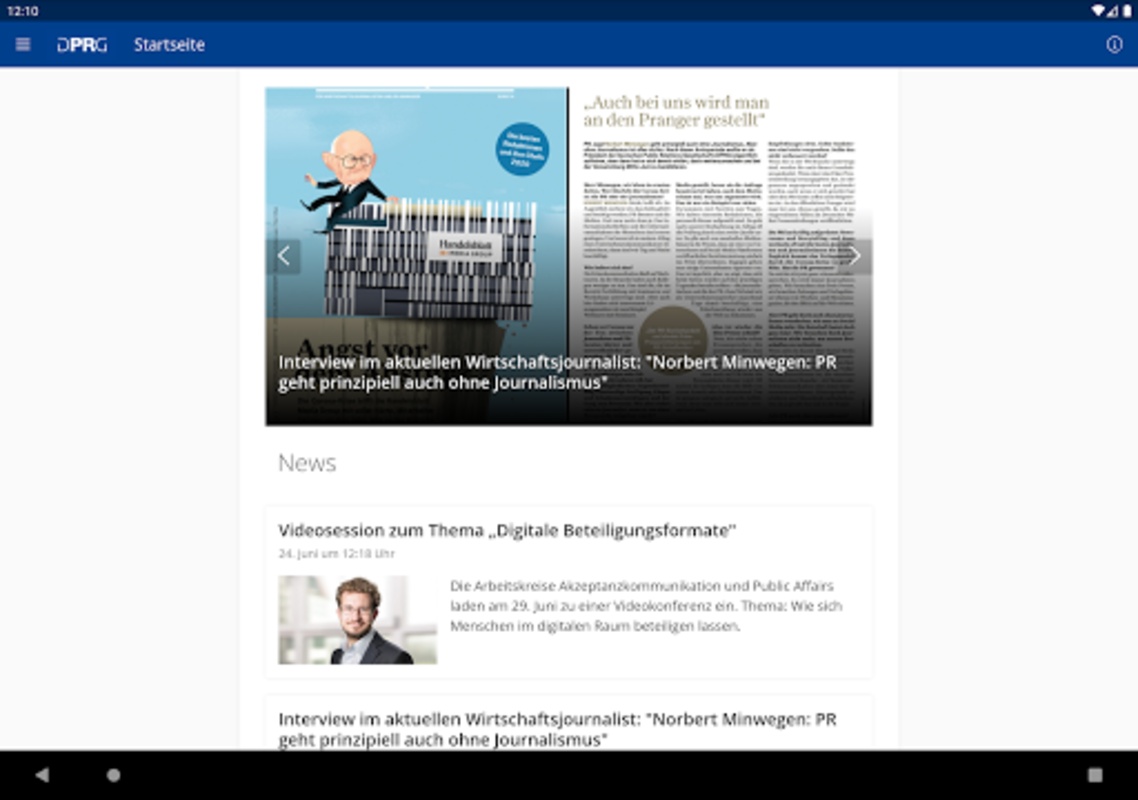1138x800 pixels.
Task: Tap the portrait thumbnail of Videosession article
Action: 357,620
